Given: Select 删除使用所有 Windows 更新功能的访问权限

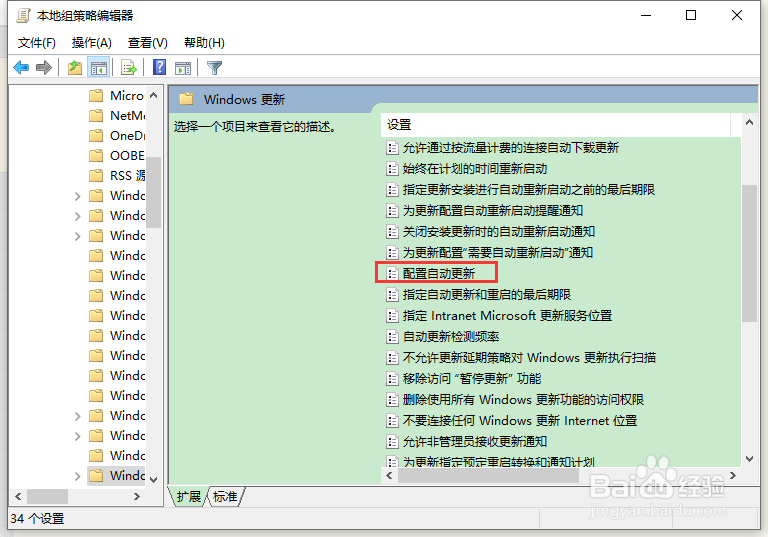Looking at the screenshot, I should 523,399.
